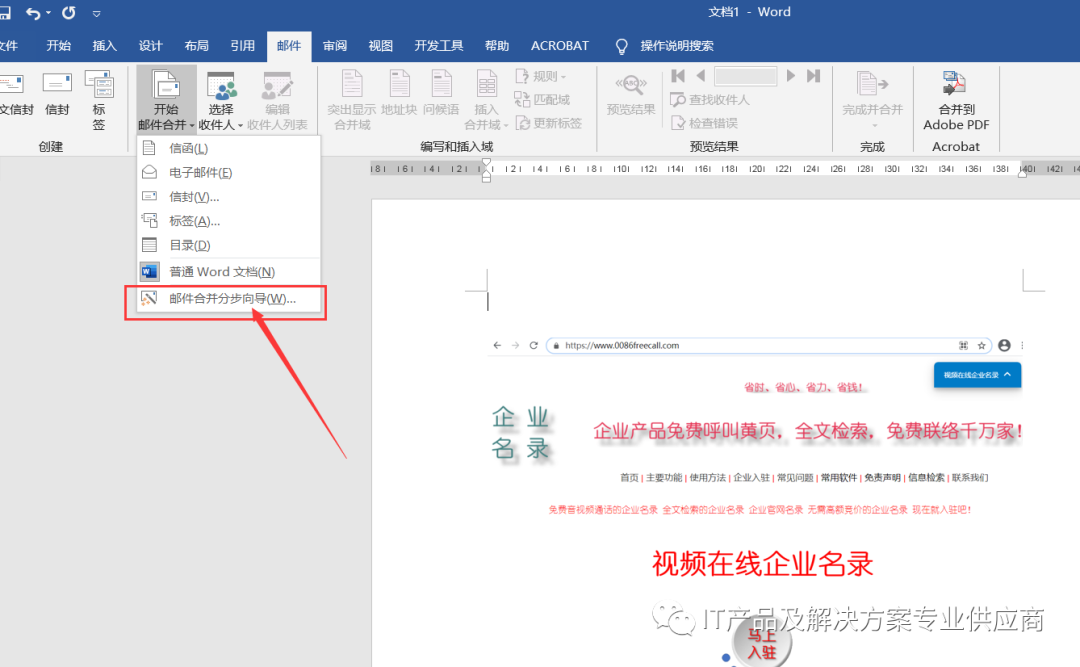Open the 视图 ribbon tab
The image size is (1080, 667).
pyautogui.click(x=380, y=45)
